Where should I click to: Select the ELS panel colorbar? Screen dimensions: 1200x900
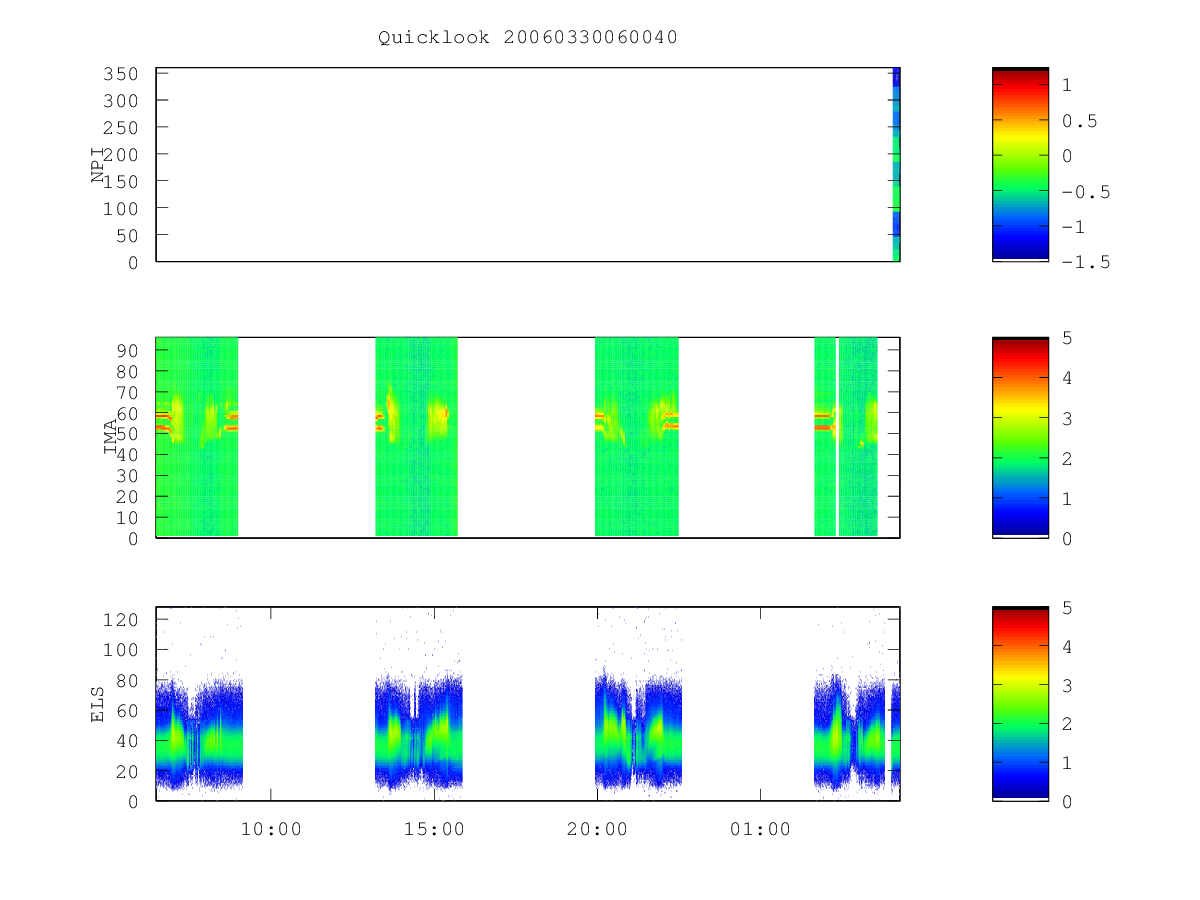point(1020,703)
